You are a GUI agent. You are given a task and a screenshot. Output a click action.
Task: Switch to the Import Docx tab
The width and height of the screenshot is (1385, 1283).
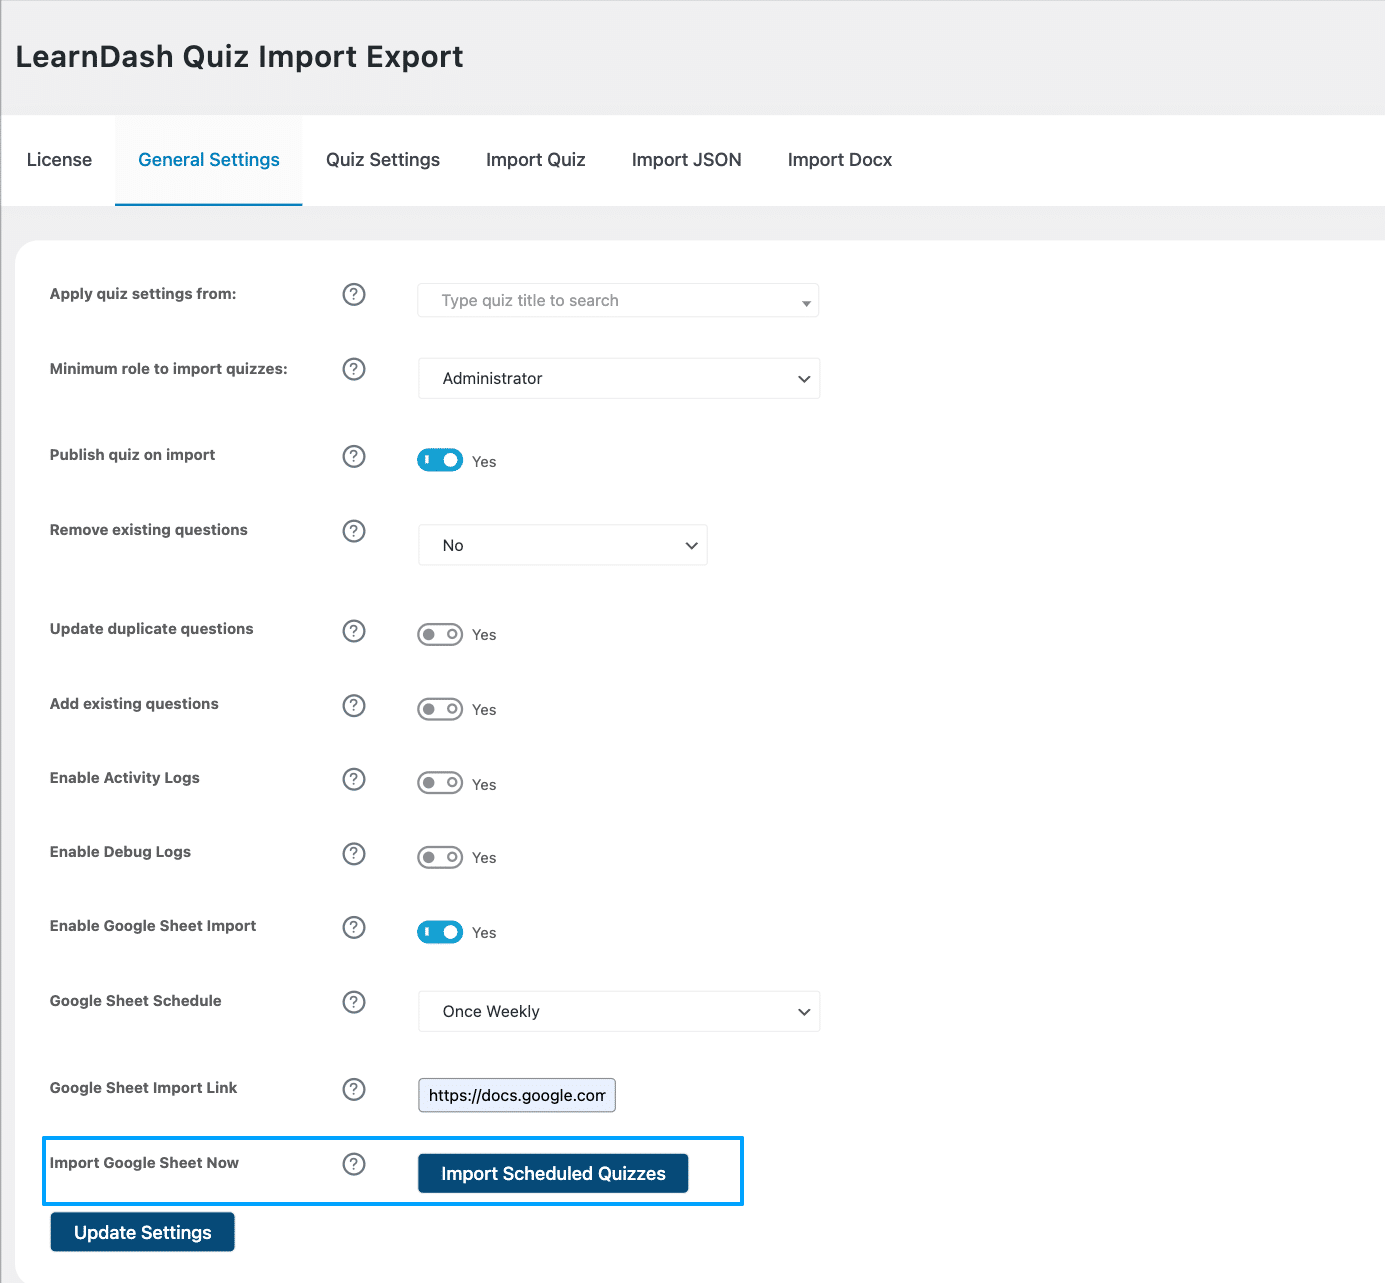[x=840, y=160]
